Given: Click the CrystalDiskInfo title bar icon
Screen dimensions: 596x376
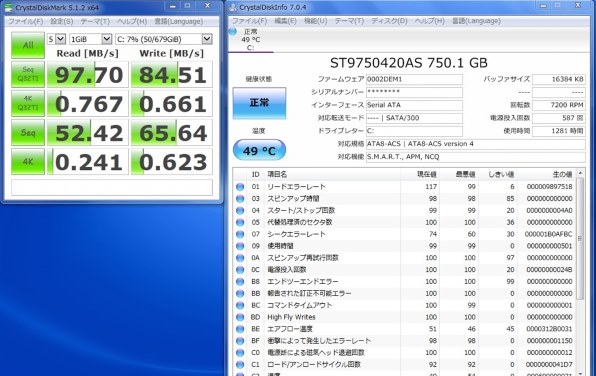Looking at the screenshot, I should click(x=233, y=7).
